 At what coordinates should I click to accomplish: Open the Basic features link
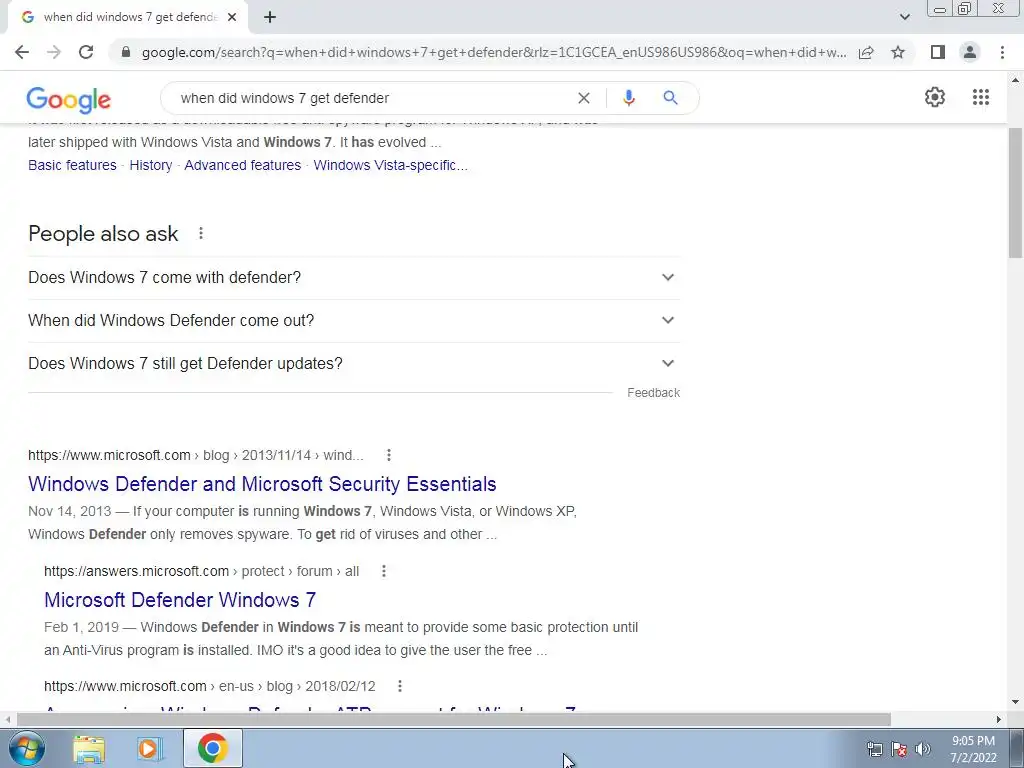pos(72,165)
